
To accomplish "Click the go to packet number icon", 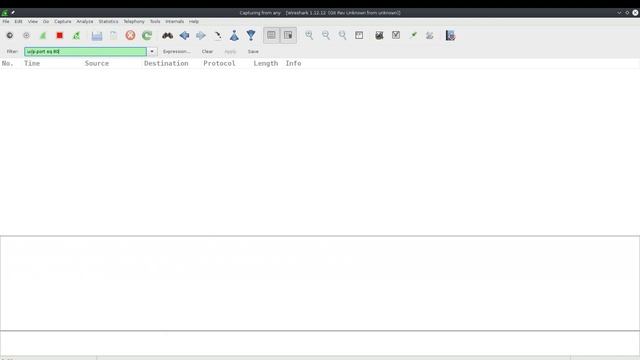I will coord(218,36).
